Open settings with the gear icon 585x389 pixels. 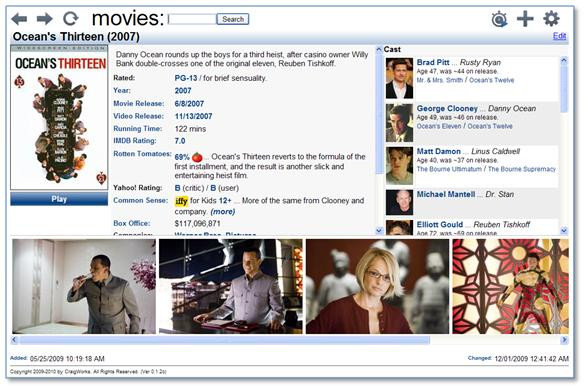(x=551, y=18)
